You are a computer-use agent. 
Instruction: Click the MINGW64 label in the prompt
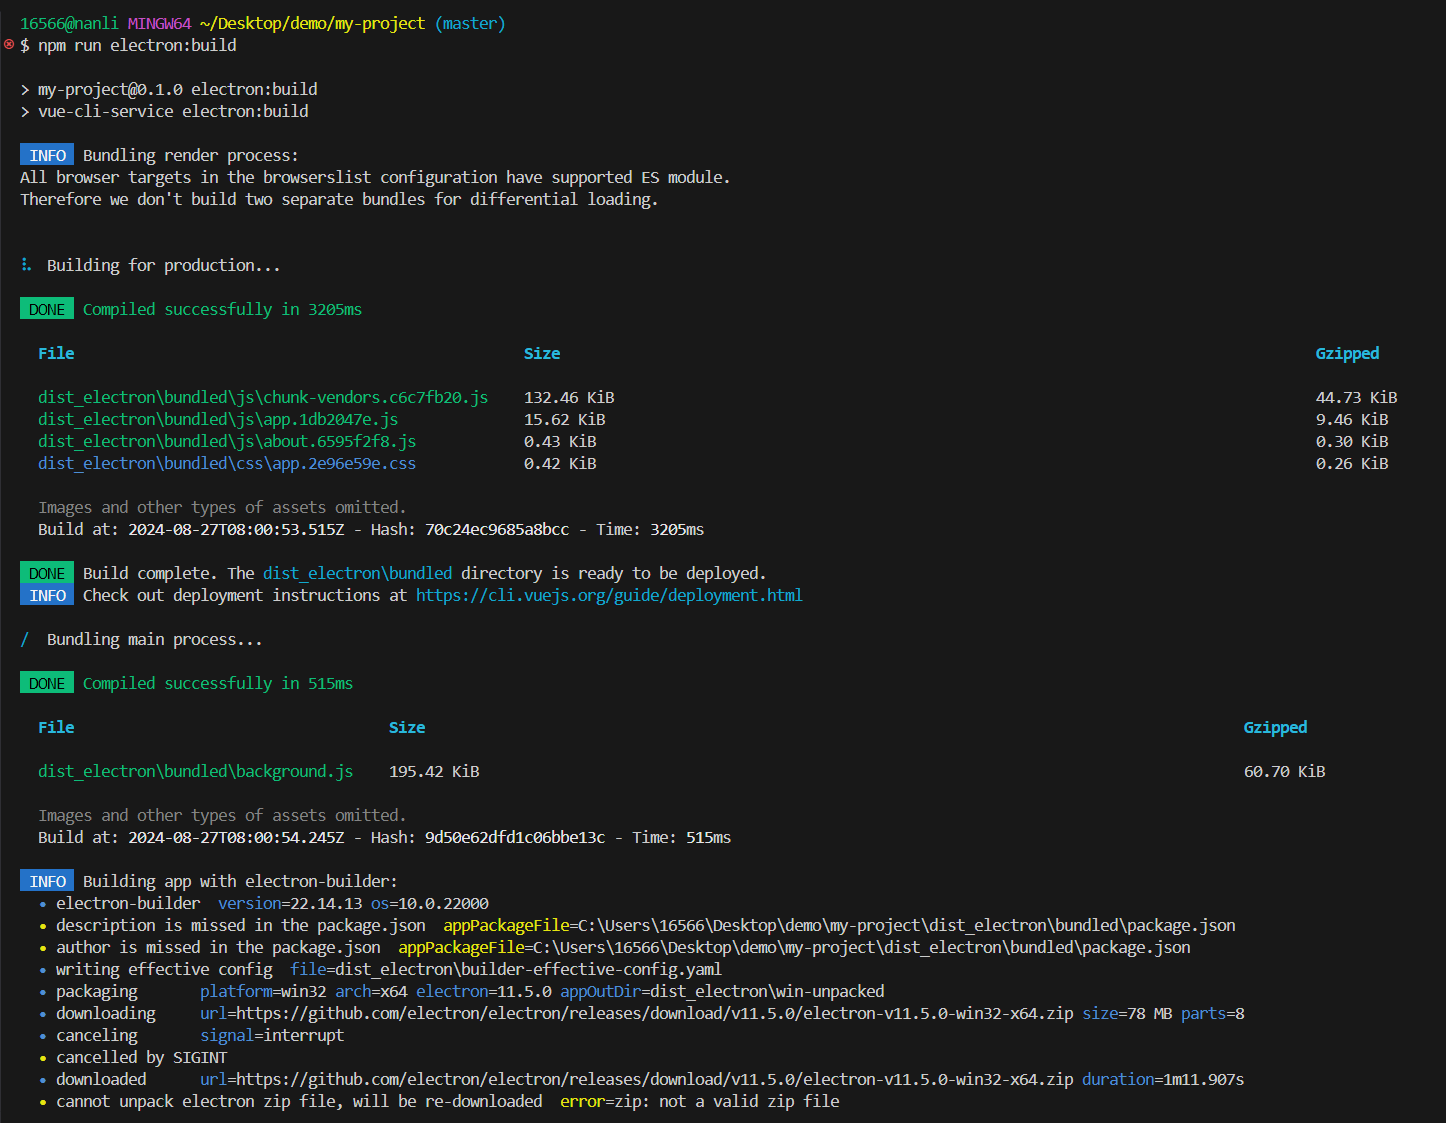pos(159,23)
